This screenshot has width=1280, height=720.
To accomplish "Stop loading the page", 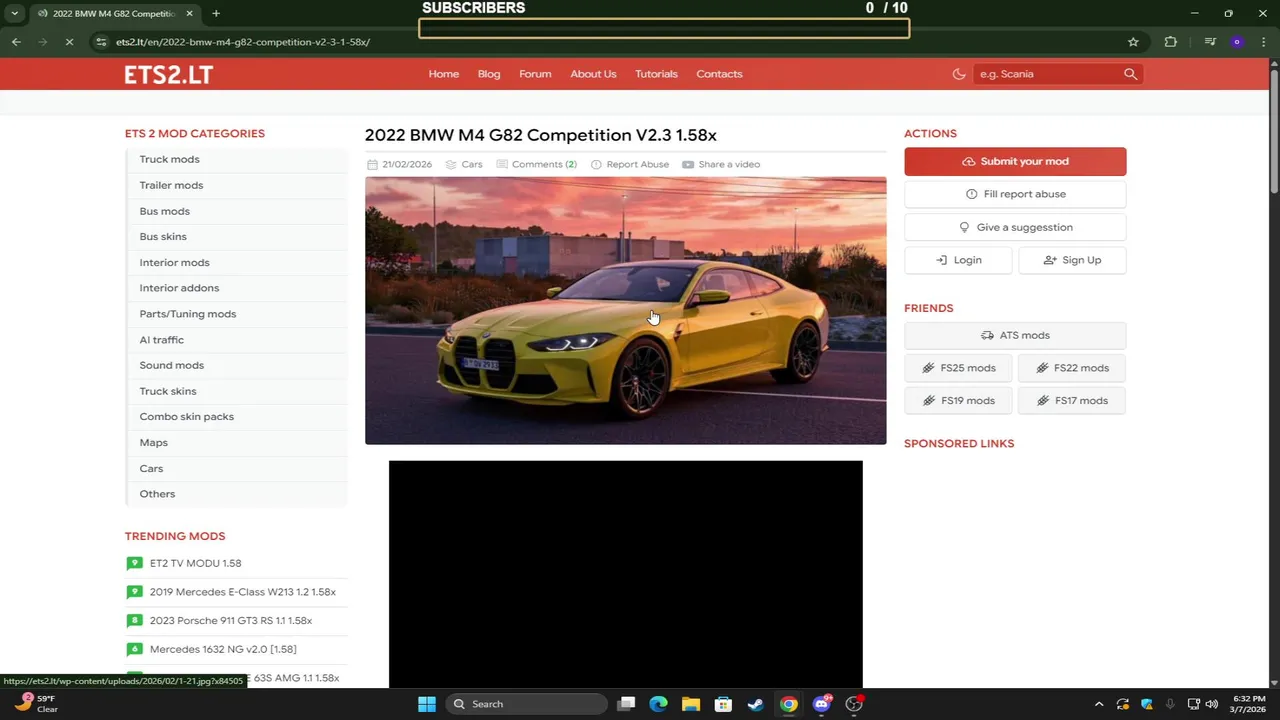I will (69, 42).
